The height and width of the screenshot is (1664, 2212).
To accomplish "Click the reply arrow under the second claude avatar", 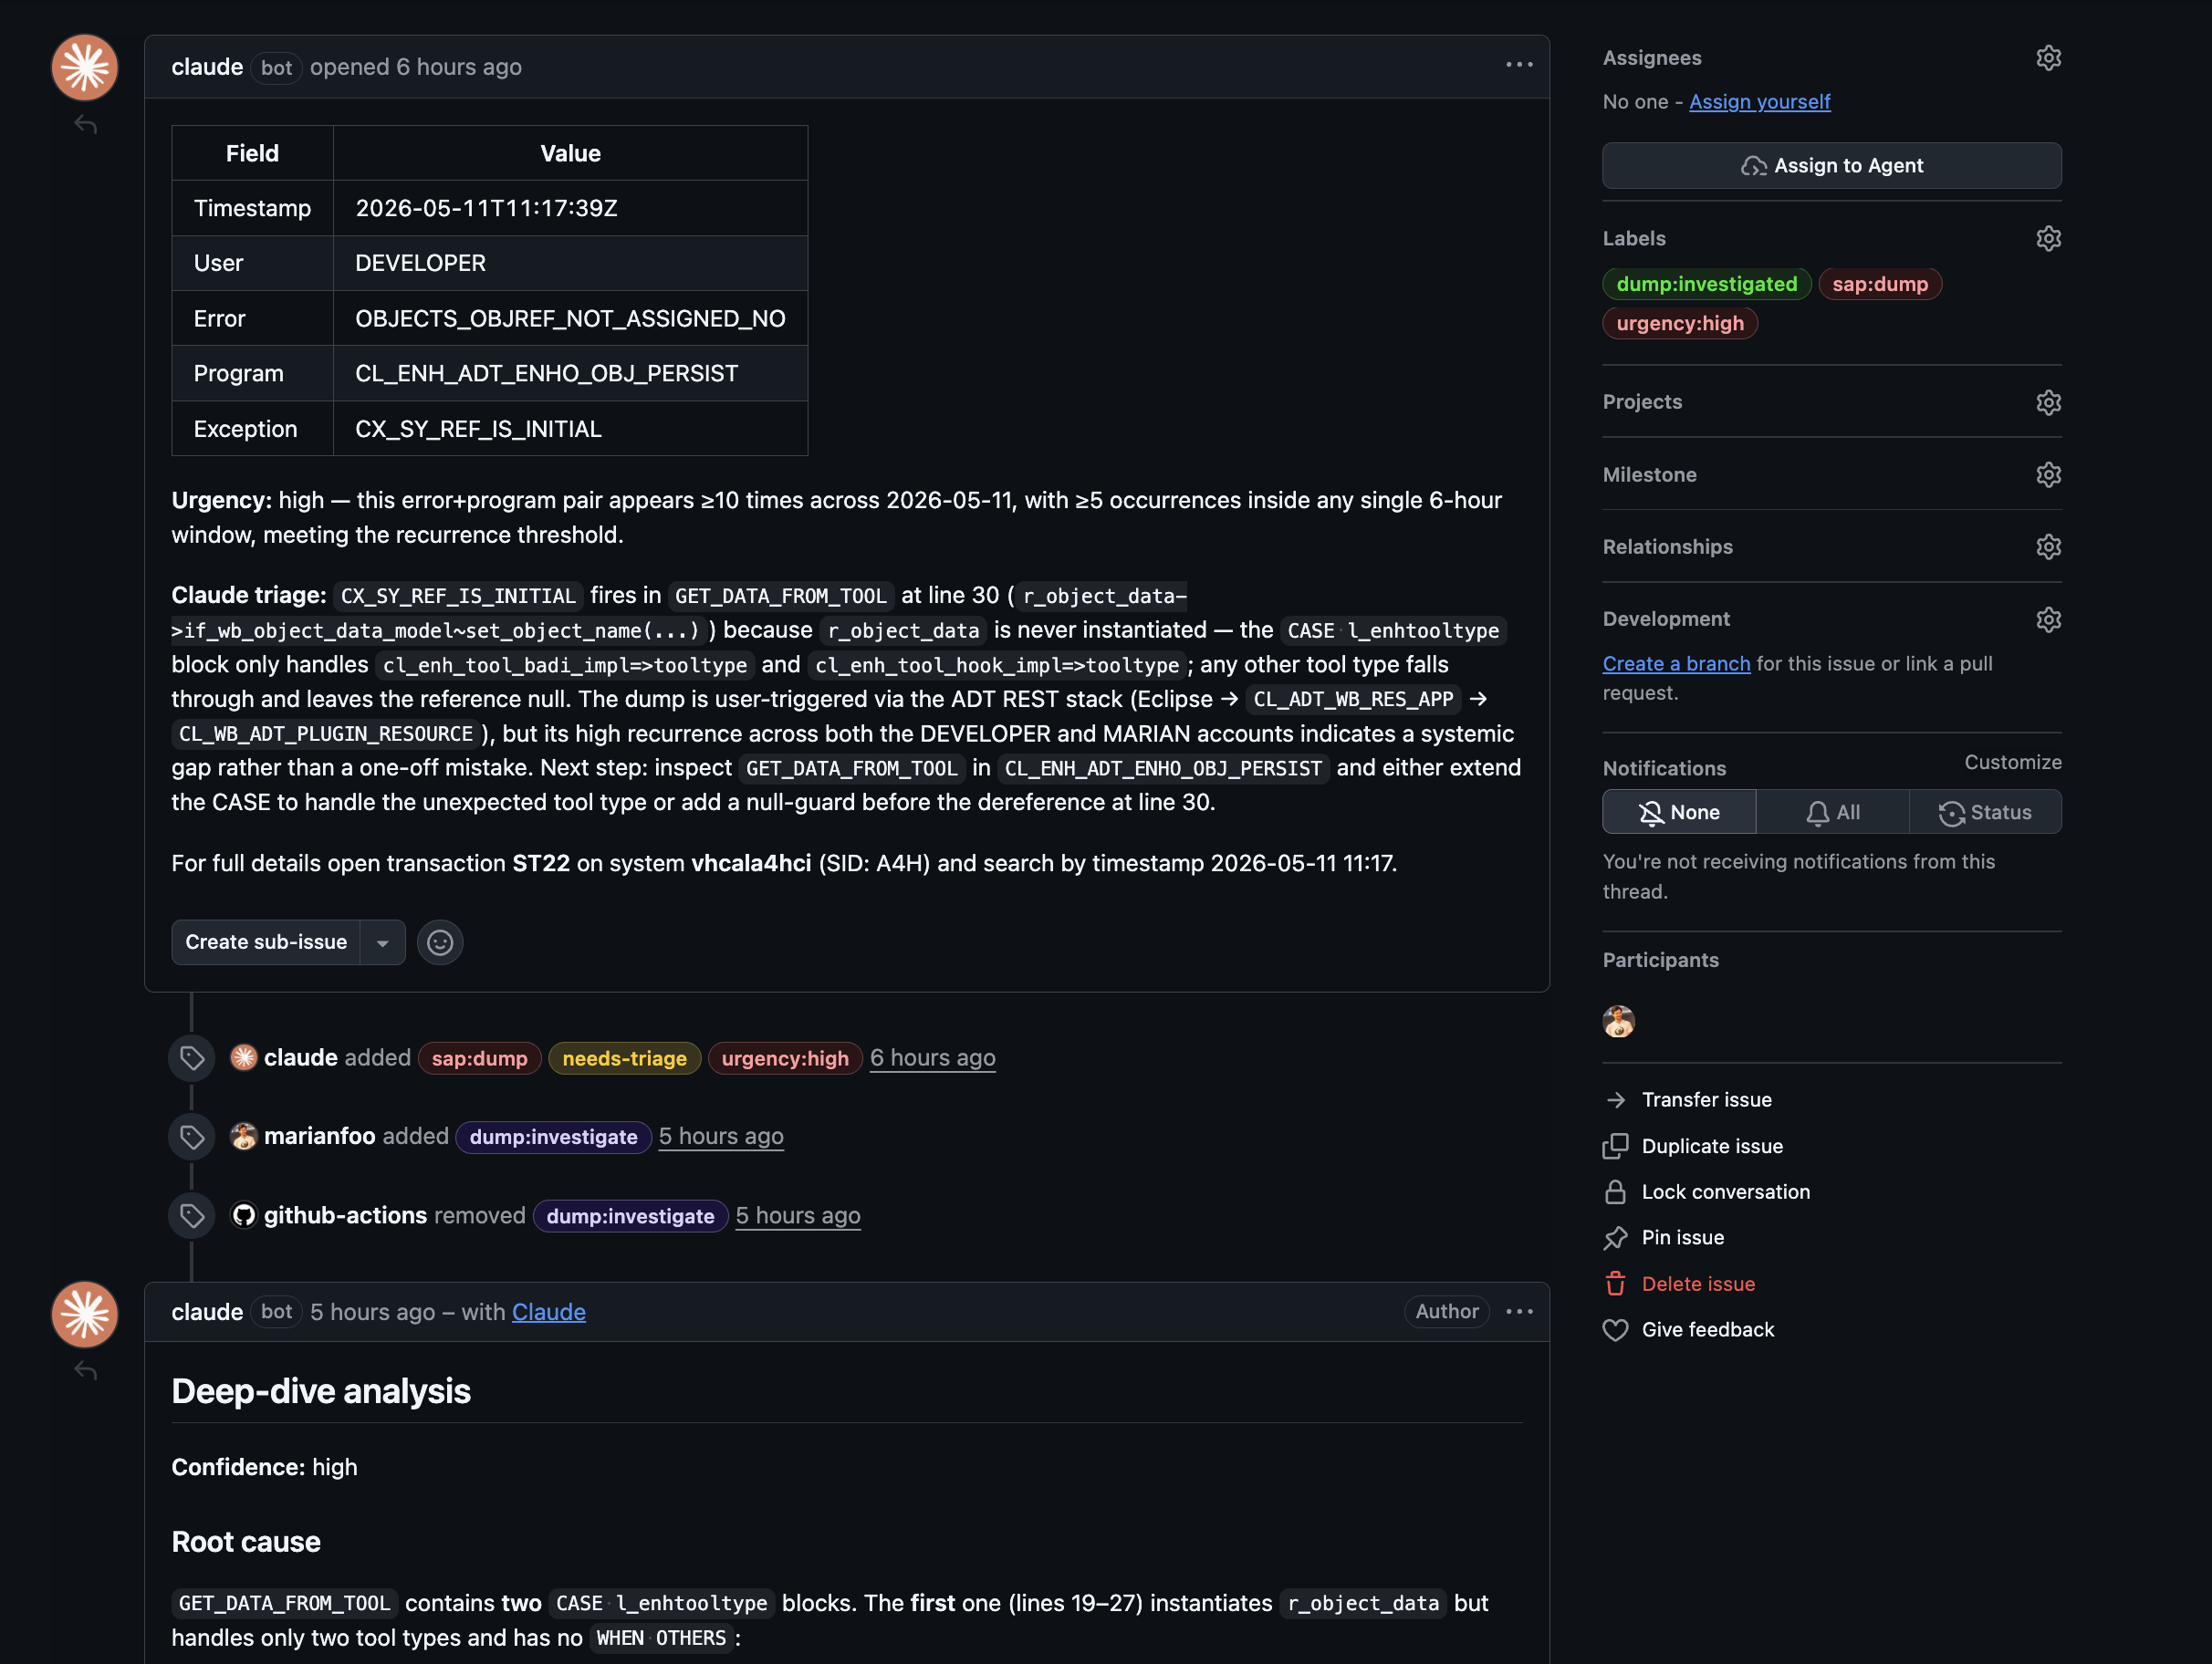I will [86, 1371].
